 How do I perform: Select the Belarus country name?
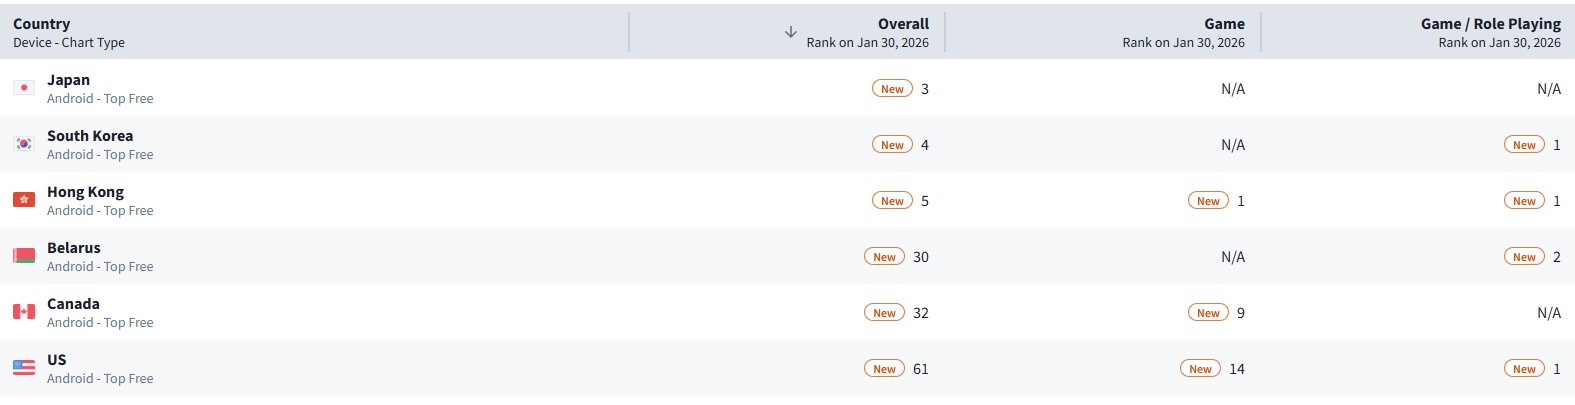[74, 248]
